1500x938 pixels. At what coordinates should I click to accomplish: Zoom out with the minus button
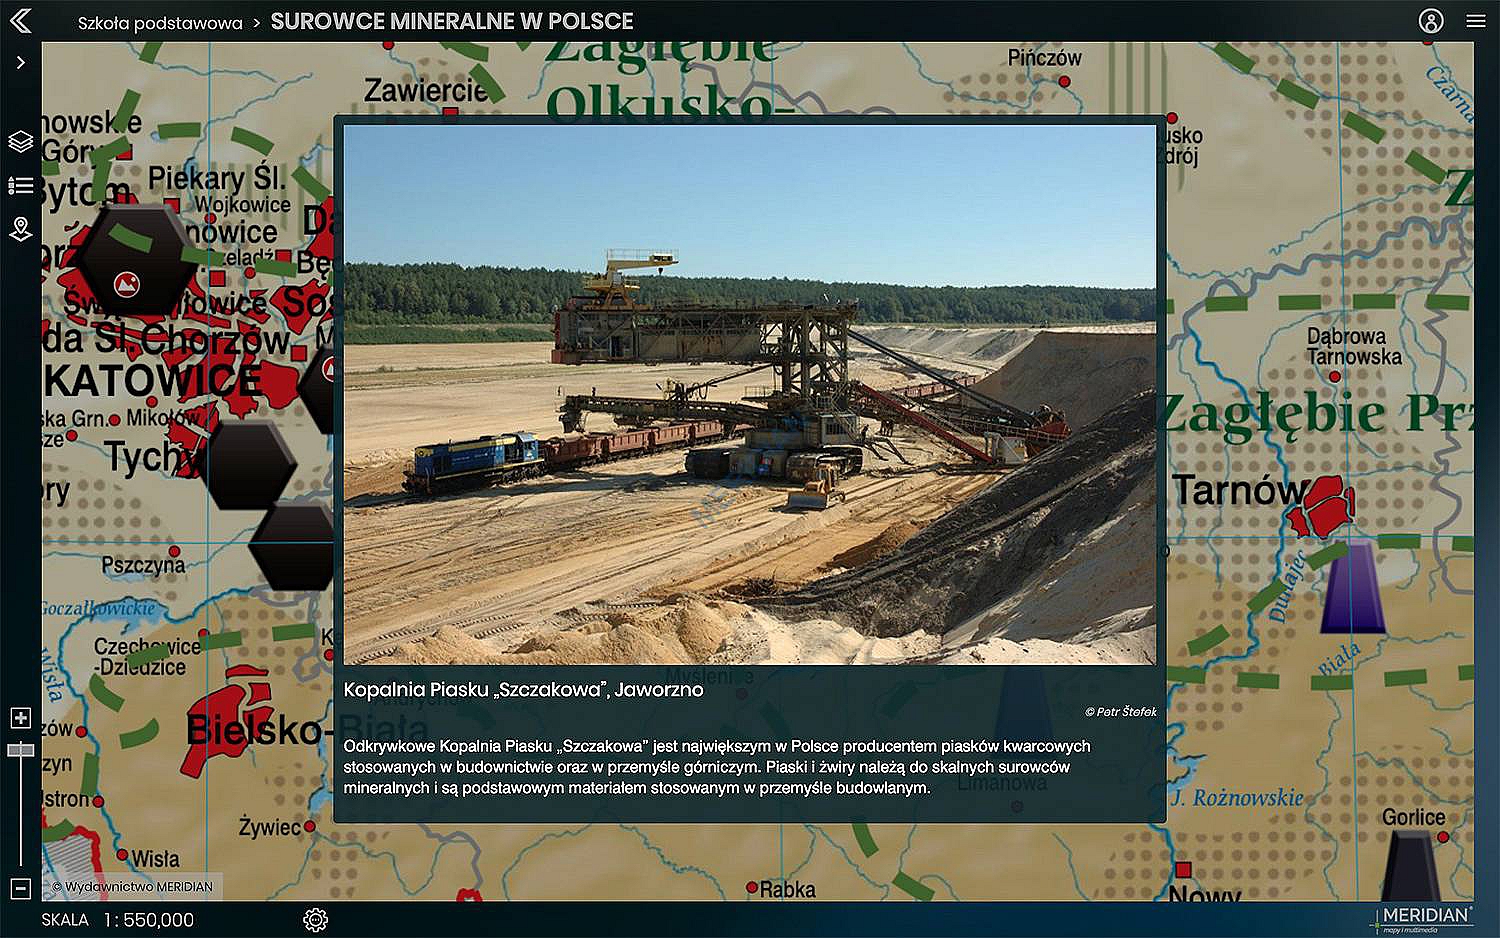[20, 888]
